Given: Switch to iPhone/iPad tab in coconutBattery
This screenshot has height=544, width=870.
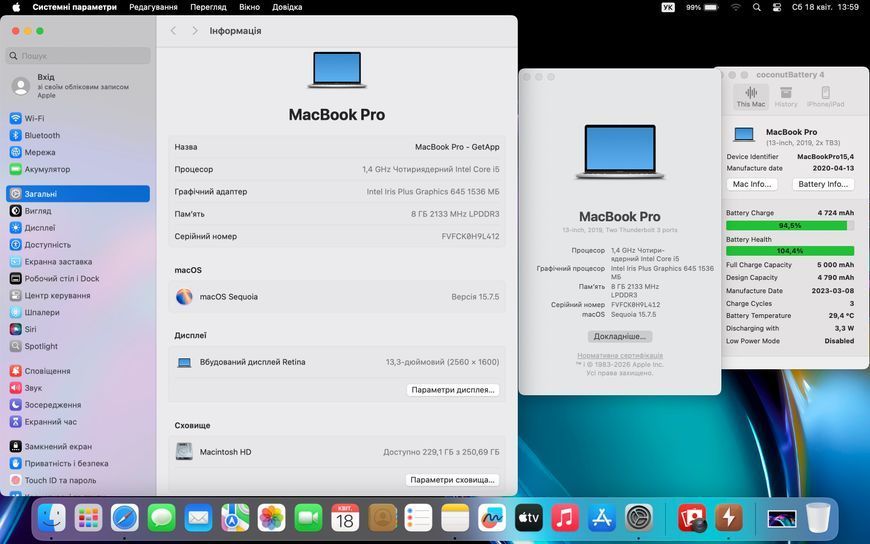Looking at the screenshot, I should point(826,97).
